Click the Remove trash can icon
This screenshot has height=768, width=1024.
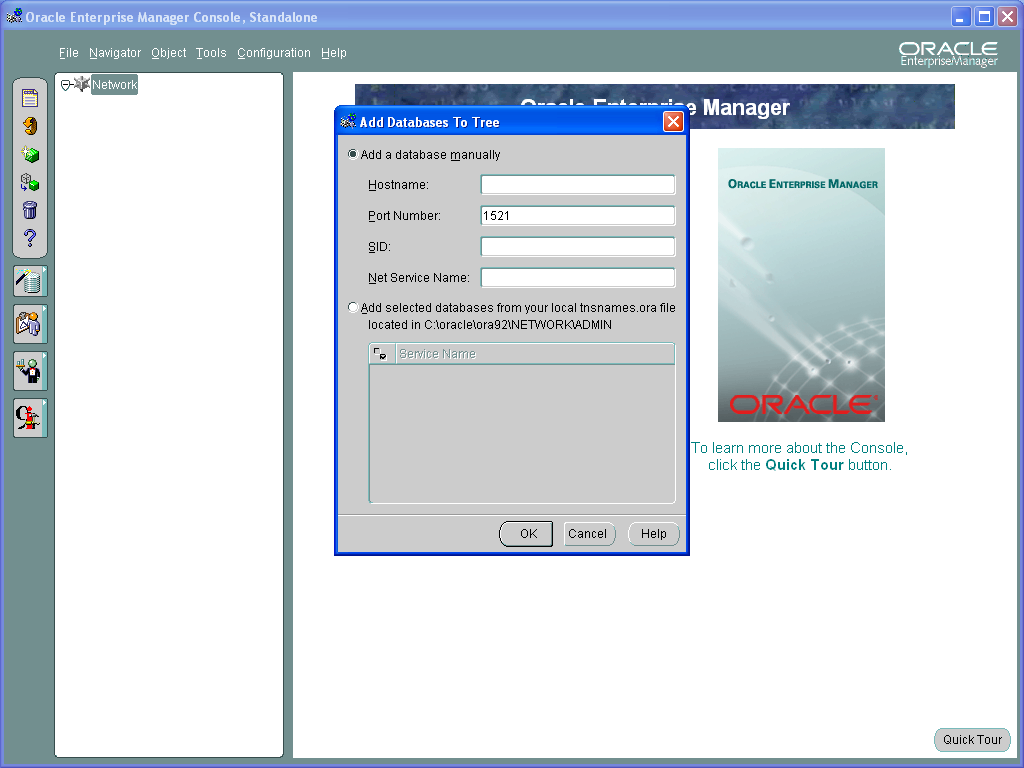click(30, 210)
